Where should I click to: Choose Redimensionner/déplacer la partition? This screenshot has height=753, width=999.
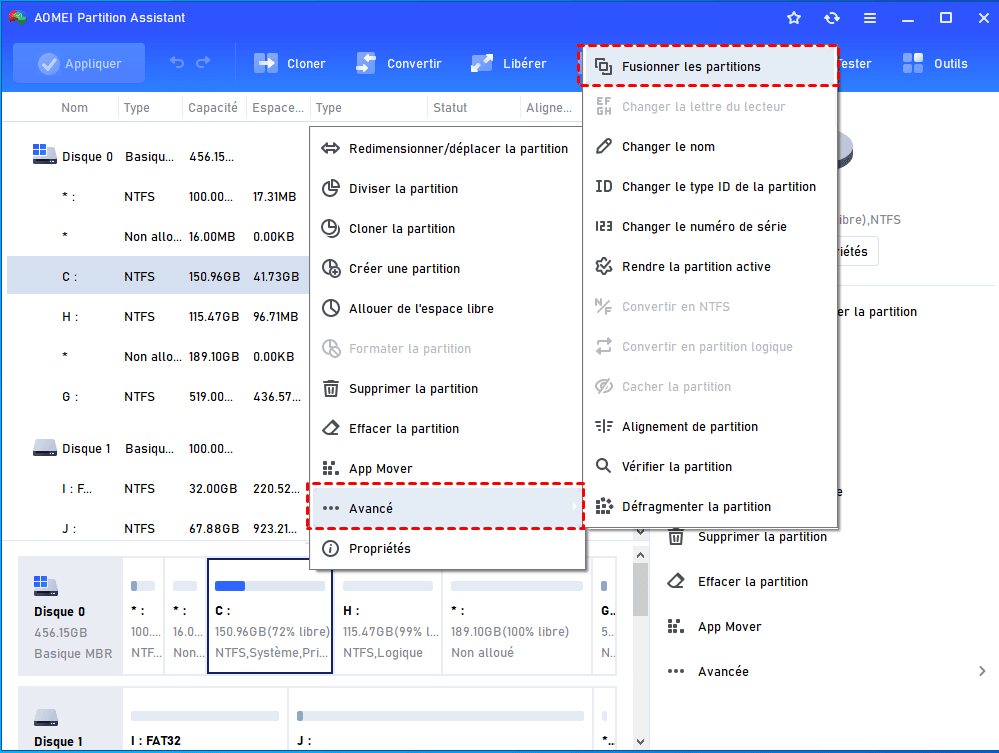tap(457, 149)
